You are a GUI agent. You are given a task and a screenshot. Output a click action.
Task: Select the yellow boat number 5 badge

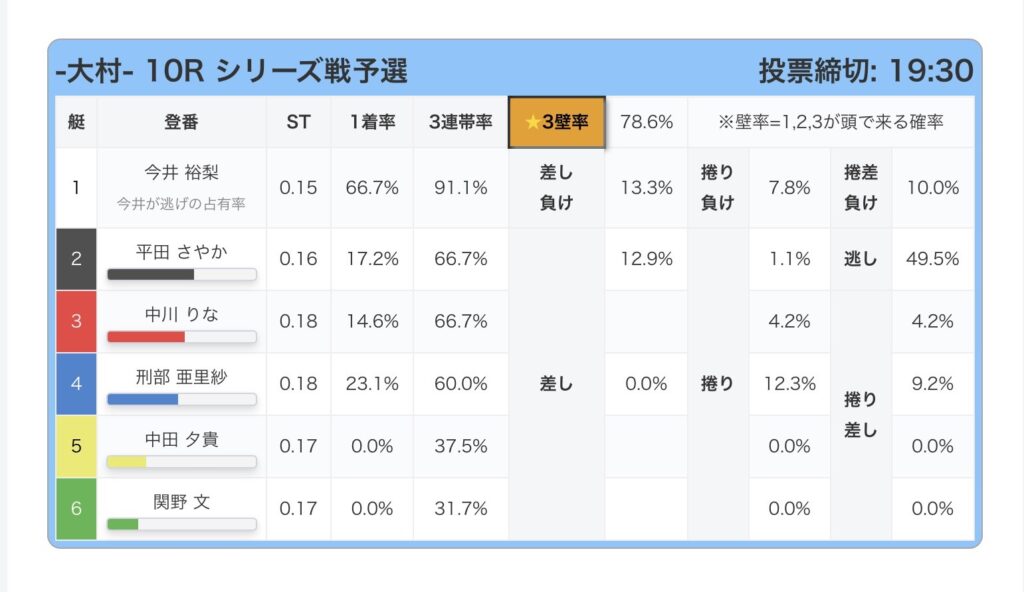click(x=76, y=446)
